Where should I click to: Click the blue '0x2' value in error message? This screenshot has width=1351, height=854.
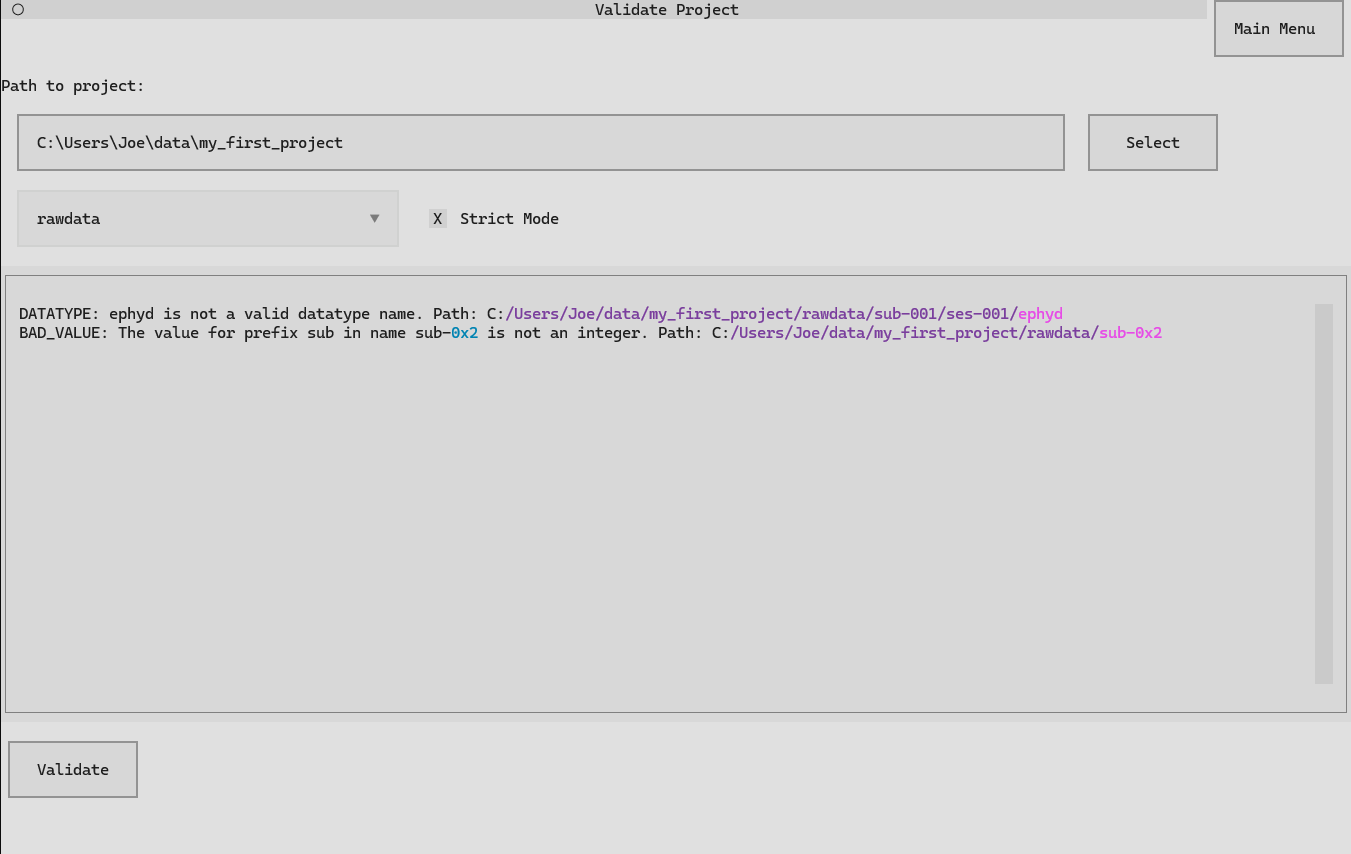coord(465,333)
